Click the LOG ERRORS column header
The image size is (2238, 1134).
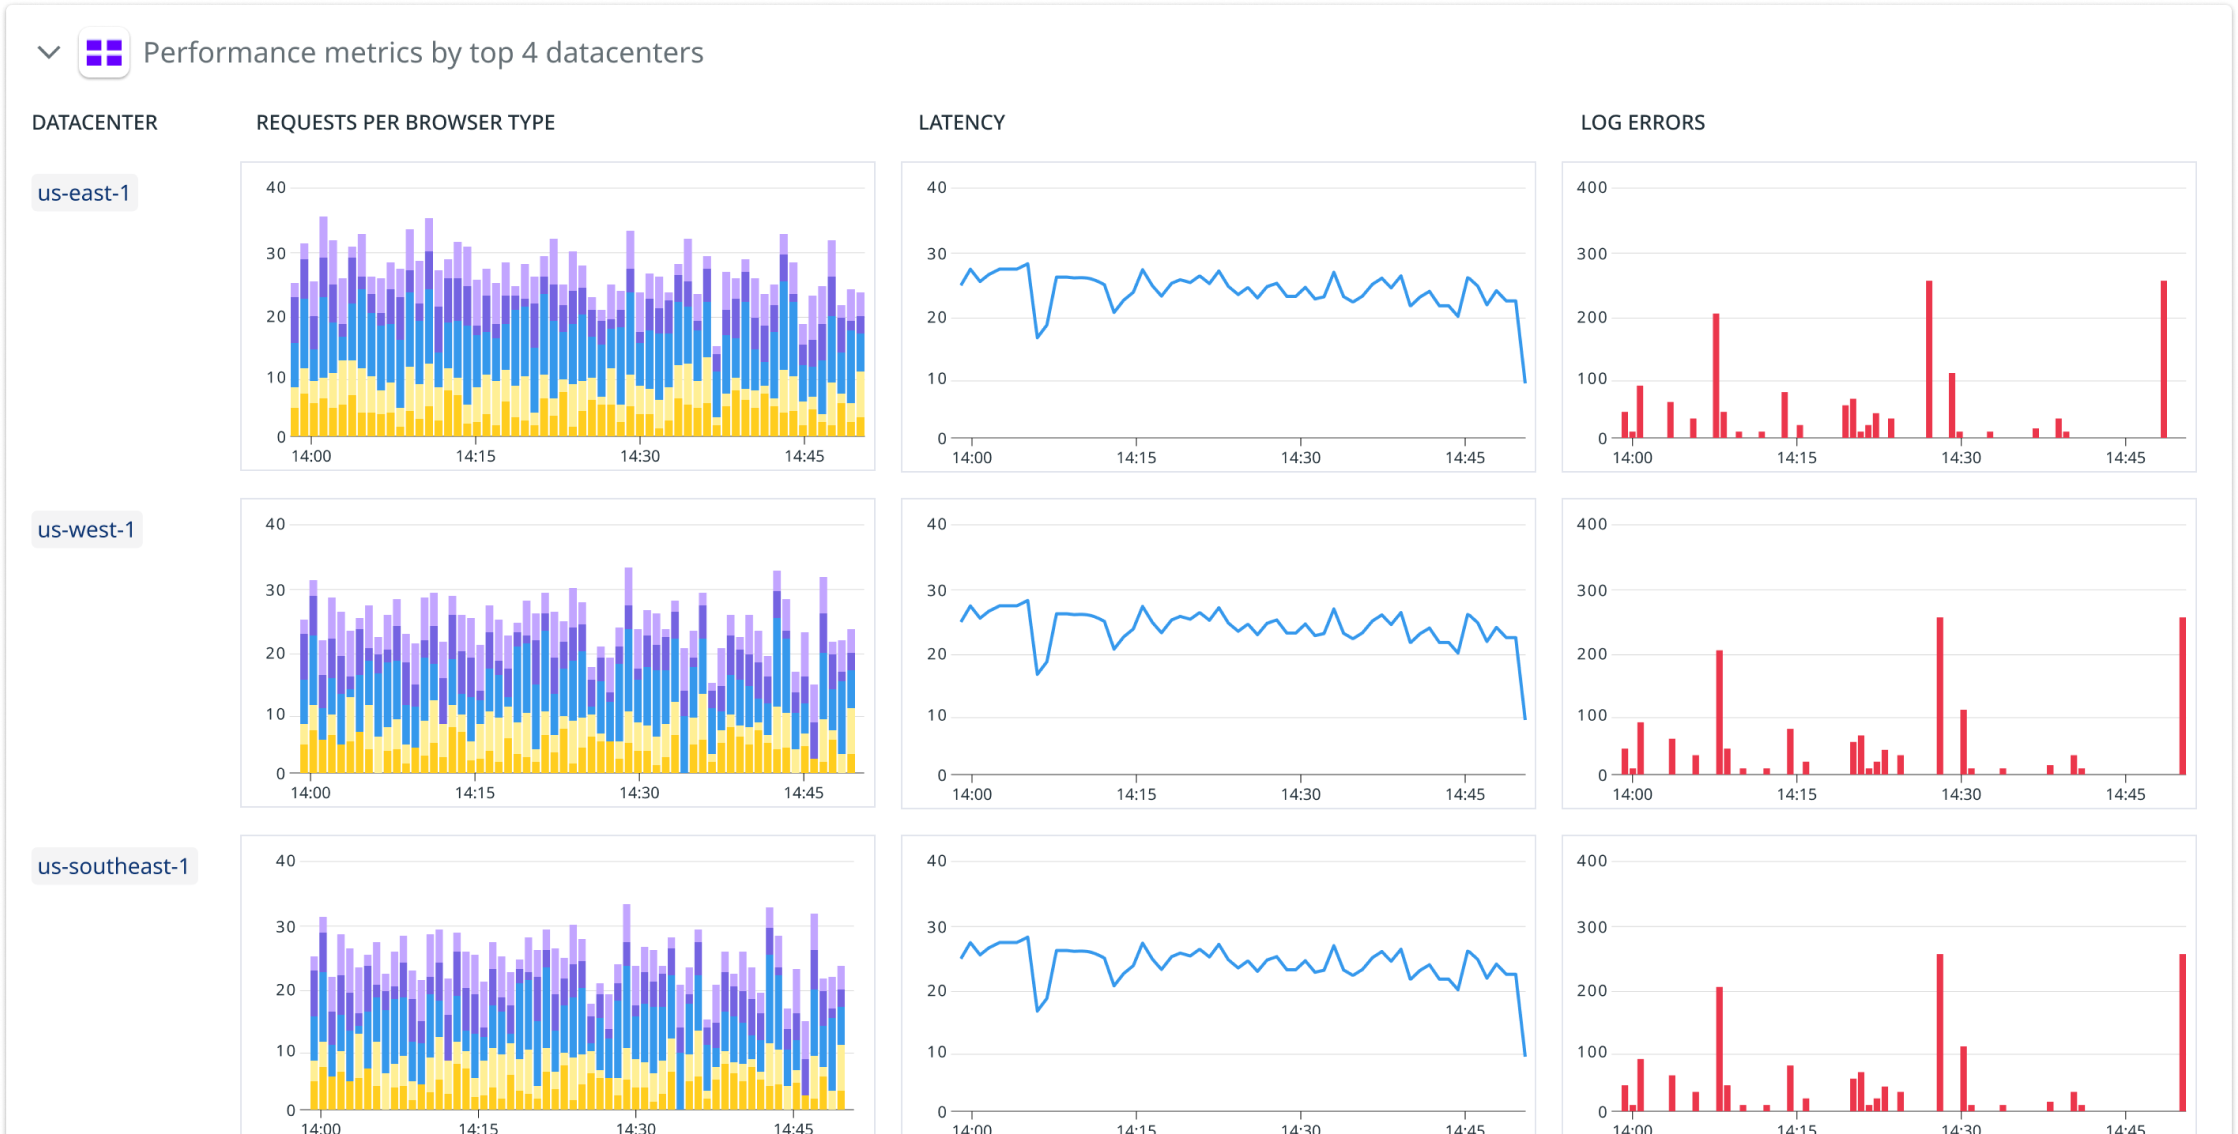[x=1642, y=122]
